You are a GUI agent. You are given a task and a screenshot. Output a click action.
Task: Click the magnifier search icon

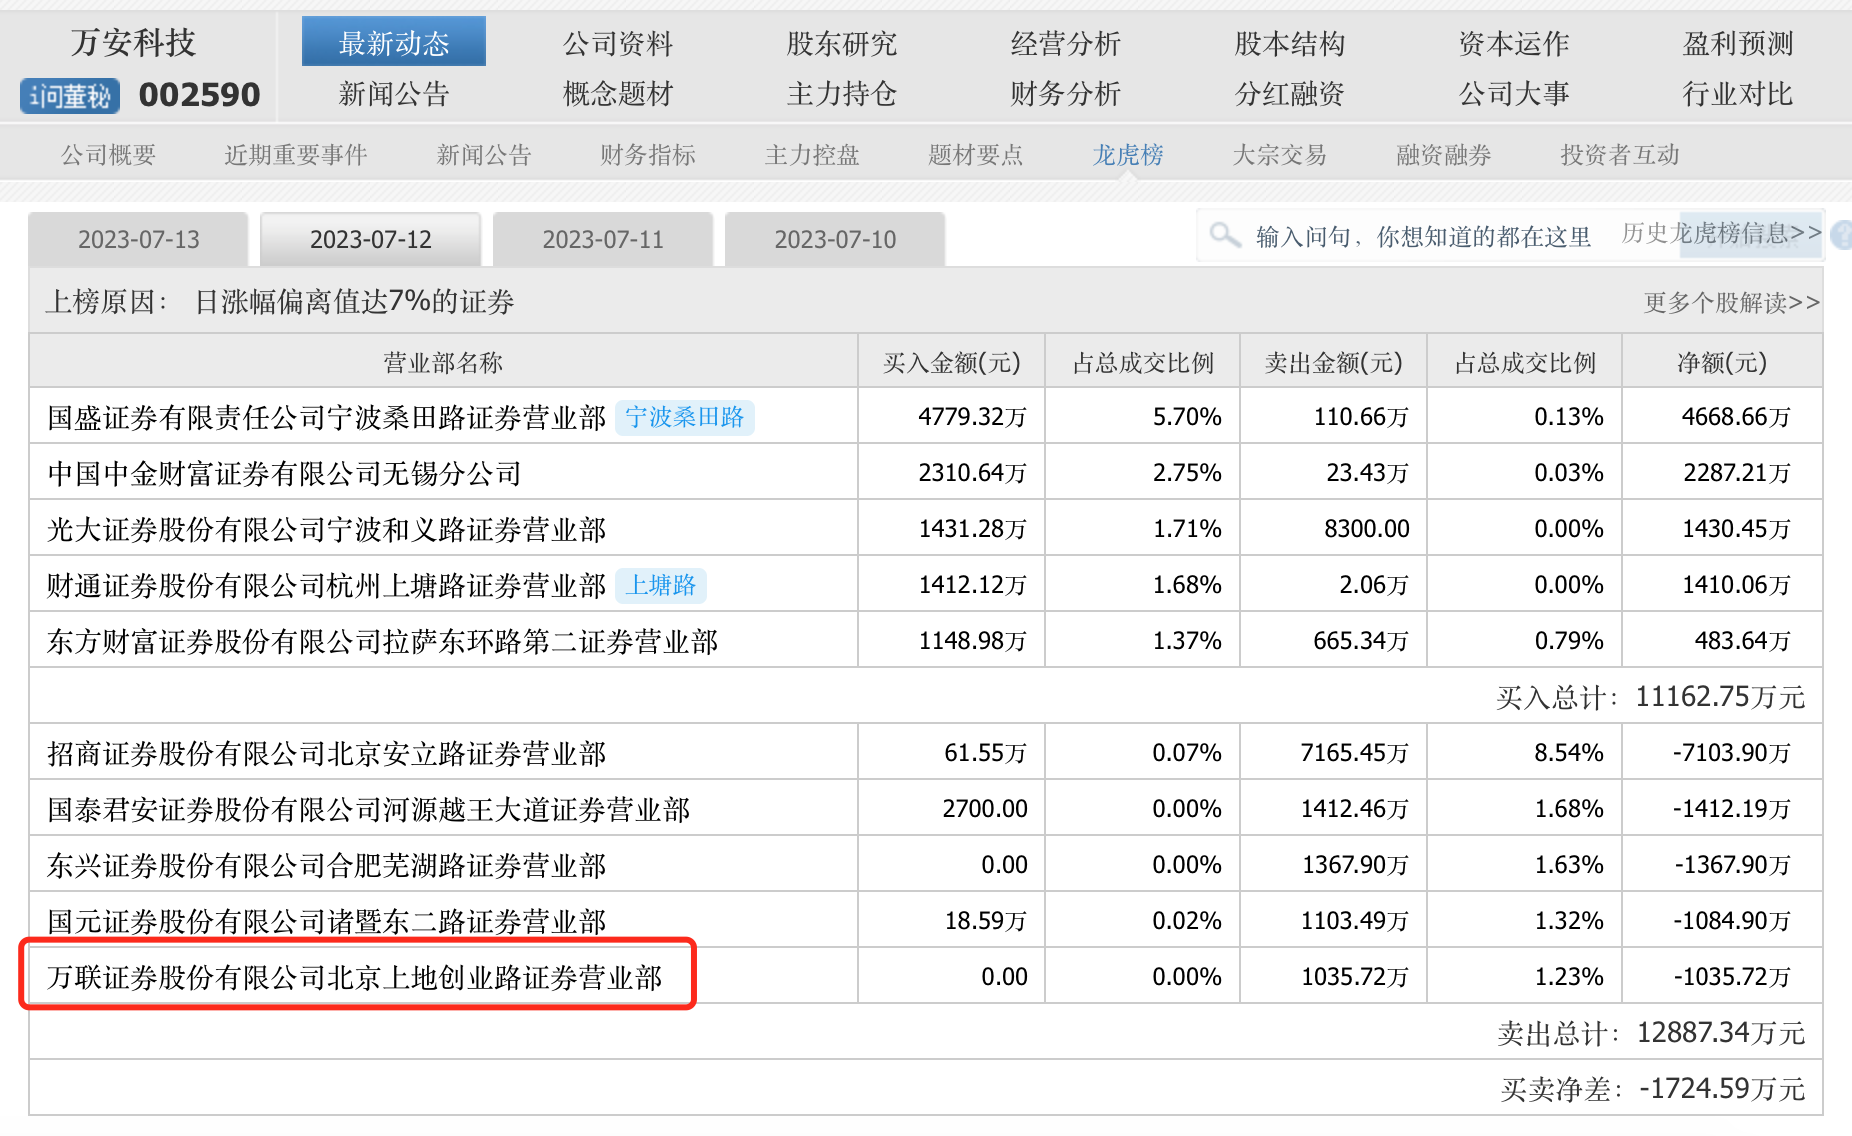(1224, 235)
